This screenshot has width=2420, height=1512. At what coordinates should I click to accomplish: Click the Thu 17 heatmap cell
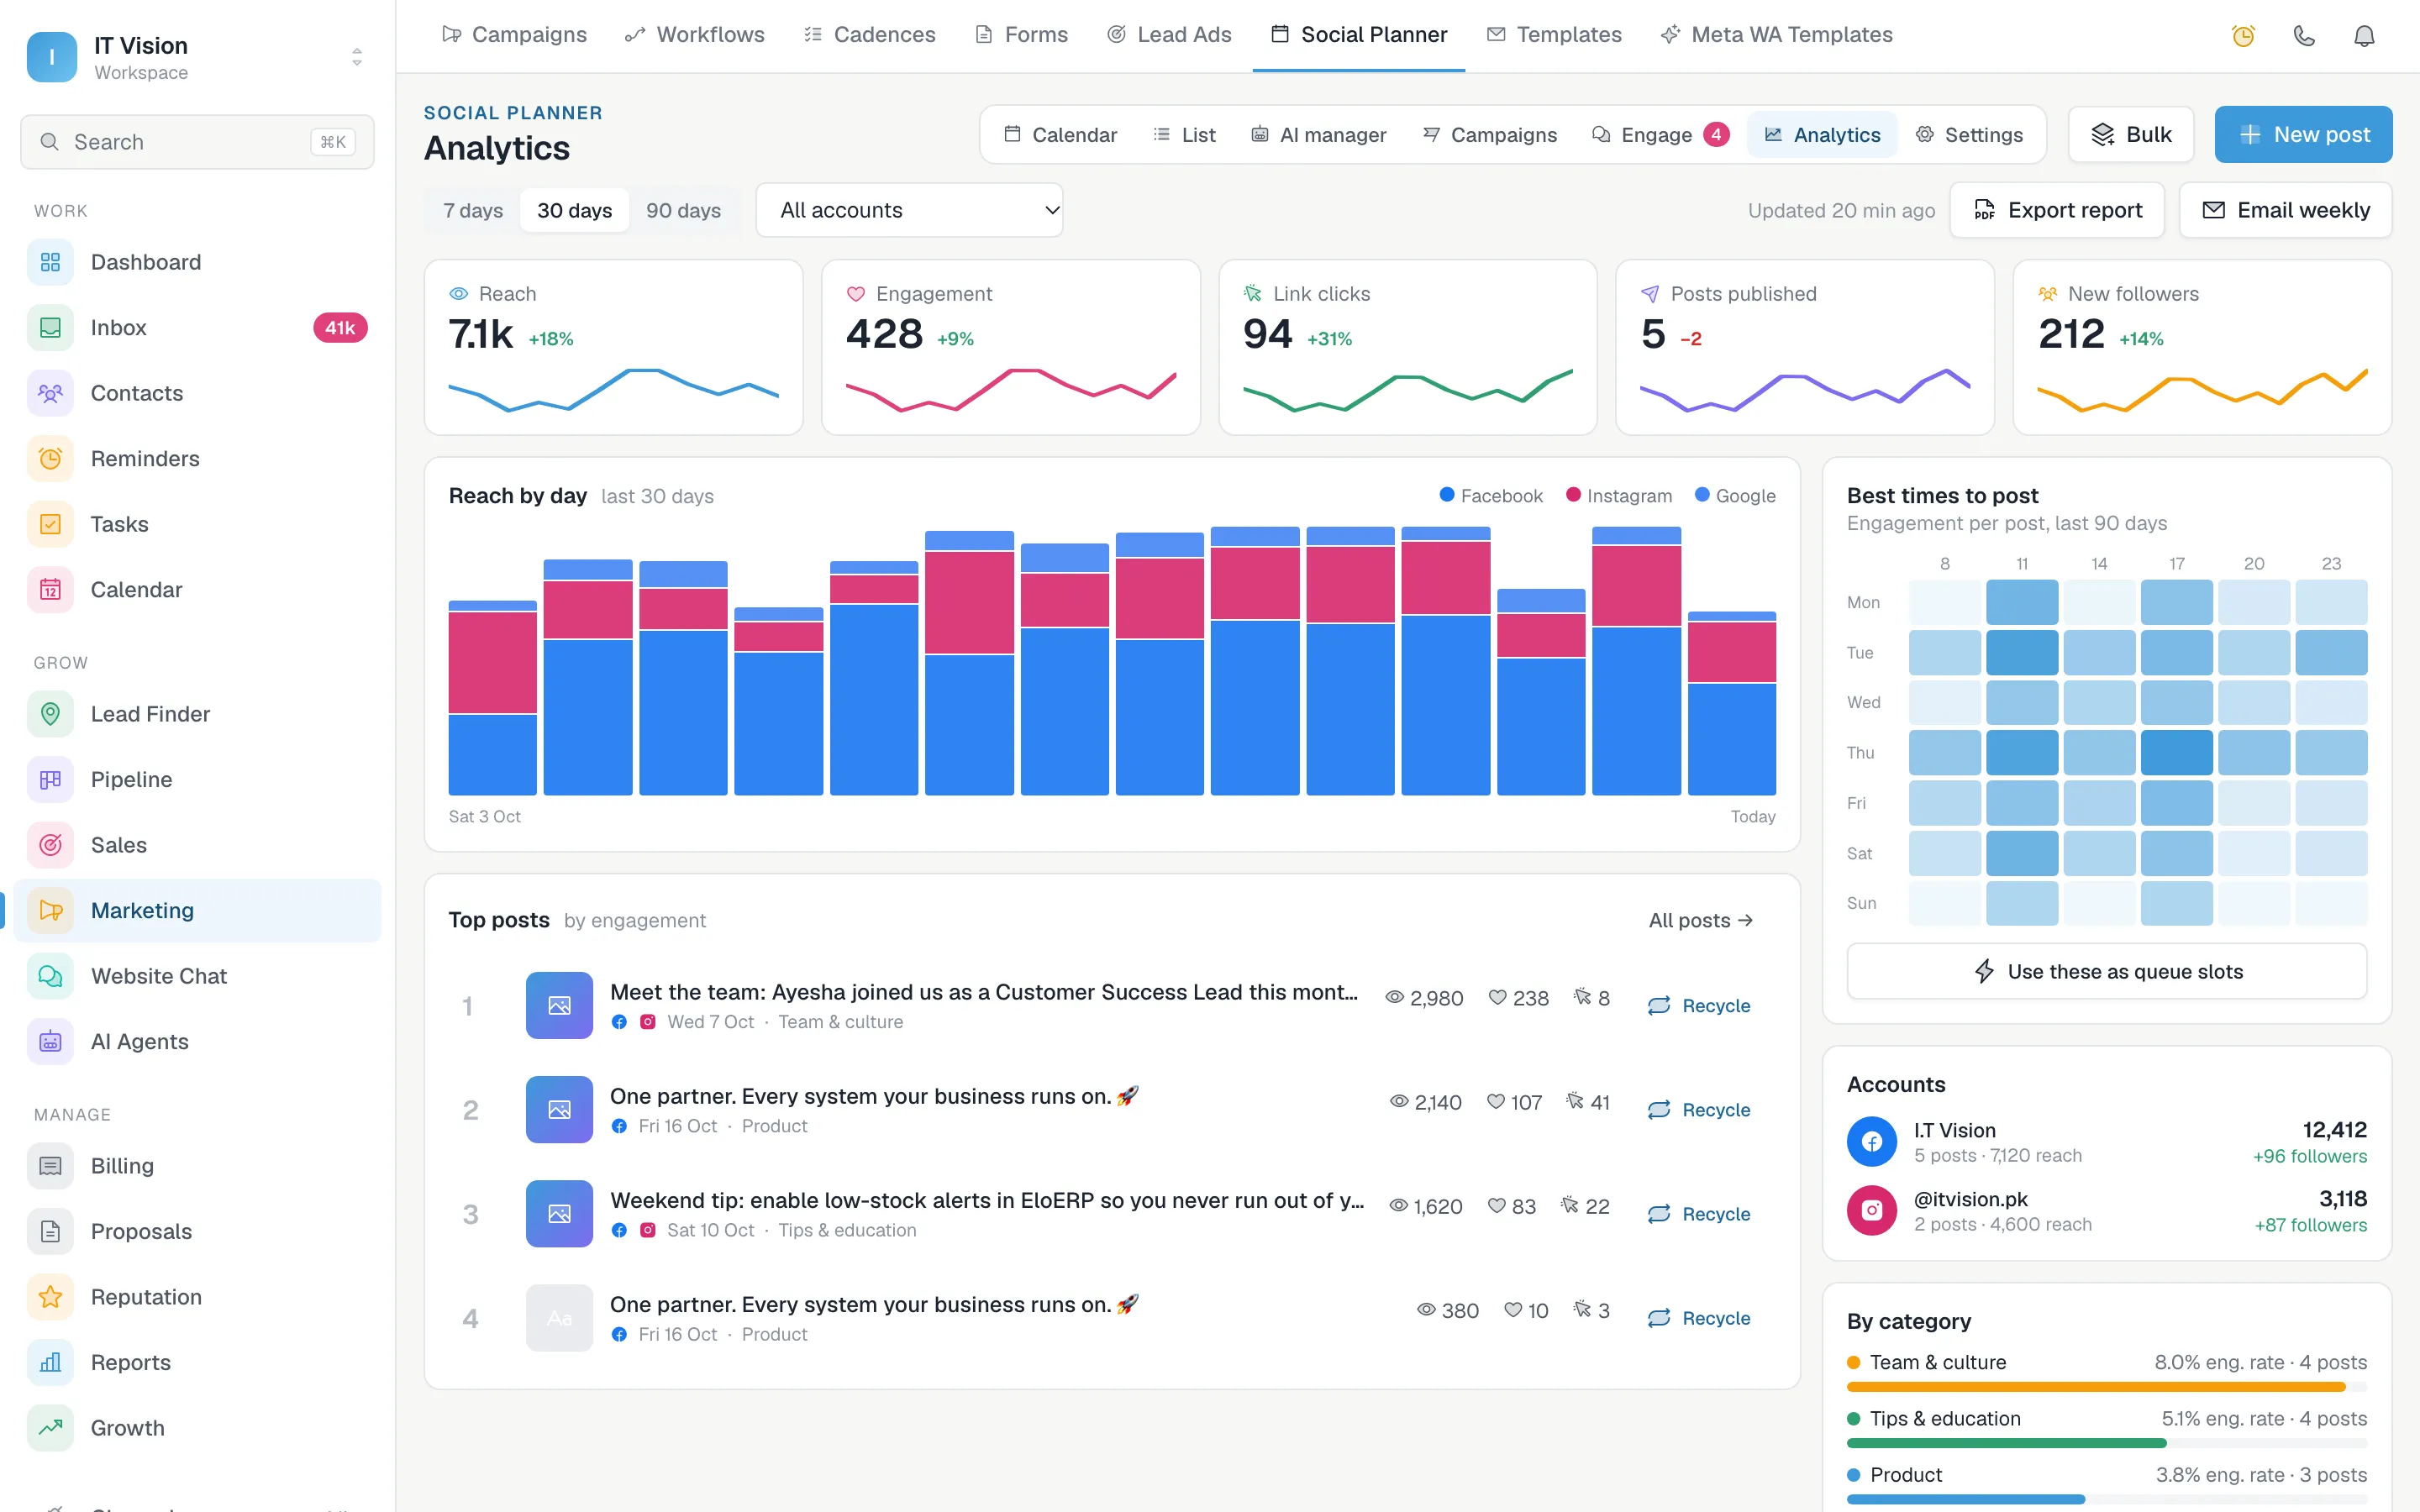(2176, 753)
